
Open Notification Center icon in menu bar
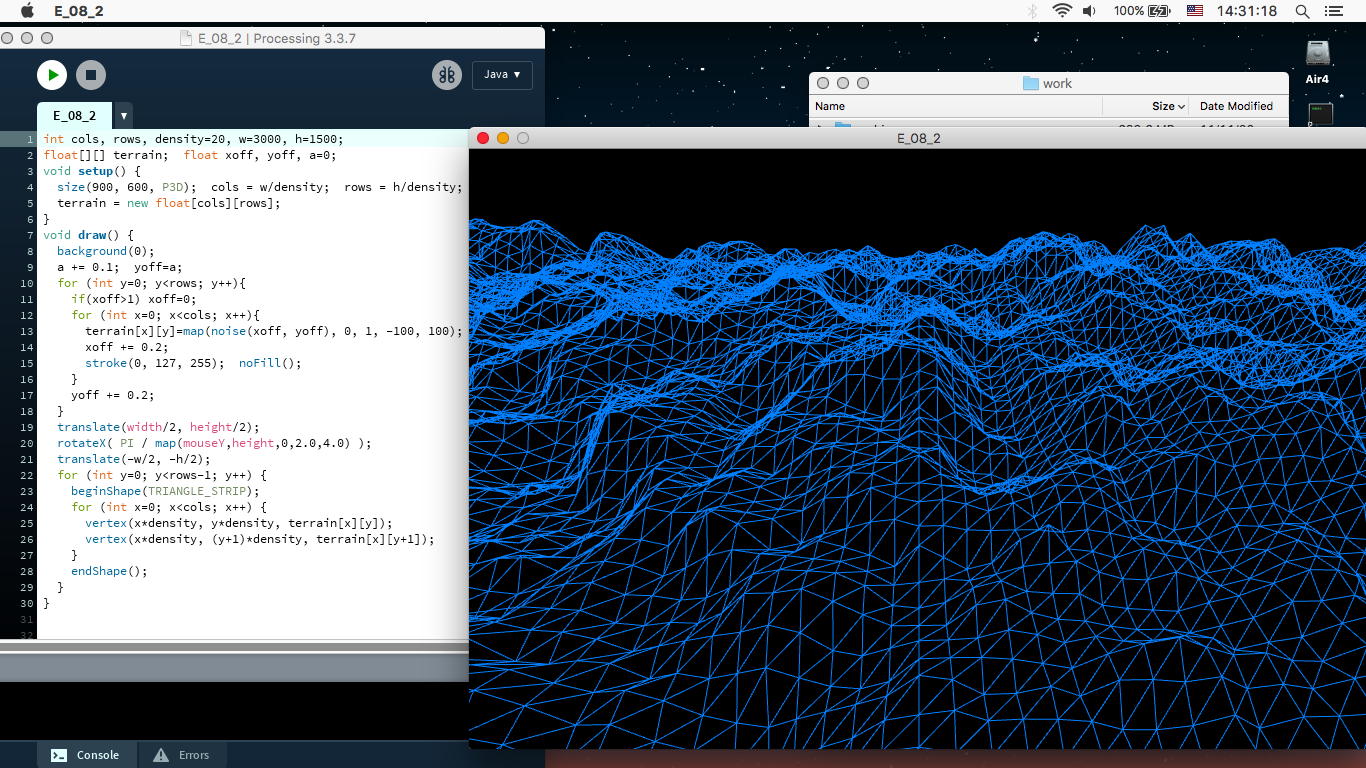(x=1334, y=11)
